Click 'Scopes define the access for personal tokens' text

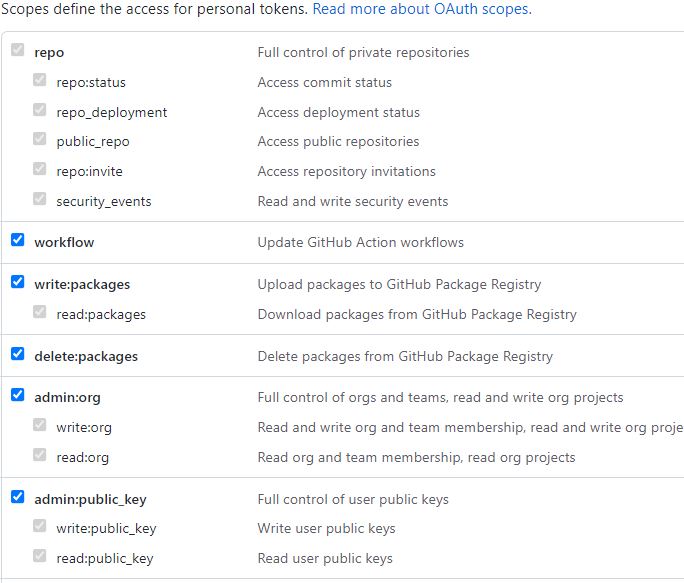pos(155,9)
